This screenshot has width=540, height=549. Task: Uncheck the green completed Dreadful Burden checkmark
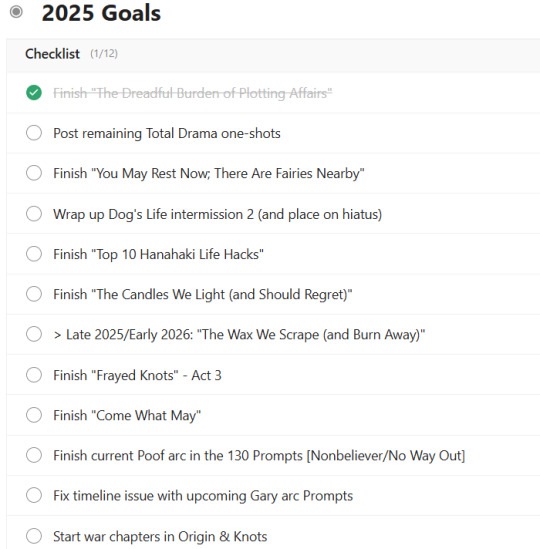(34, 93)
